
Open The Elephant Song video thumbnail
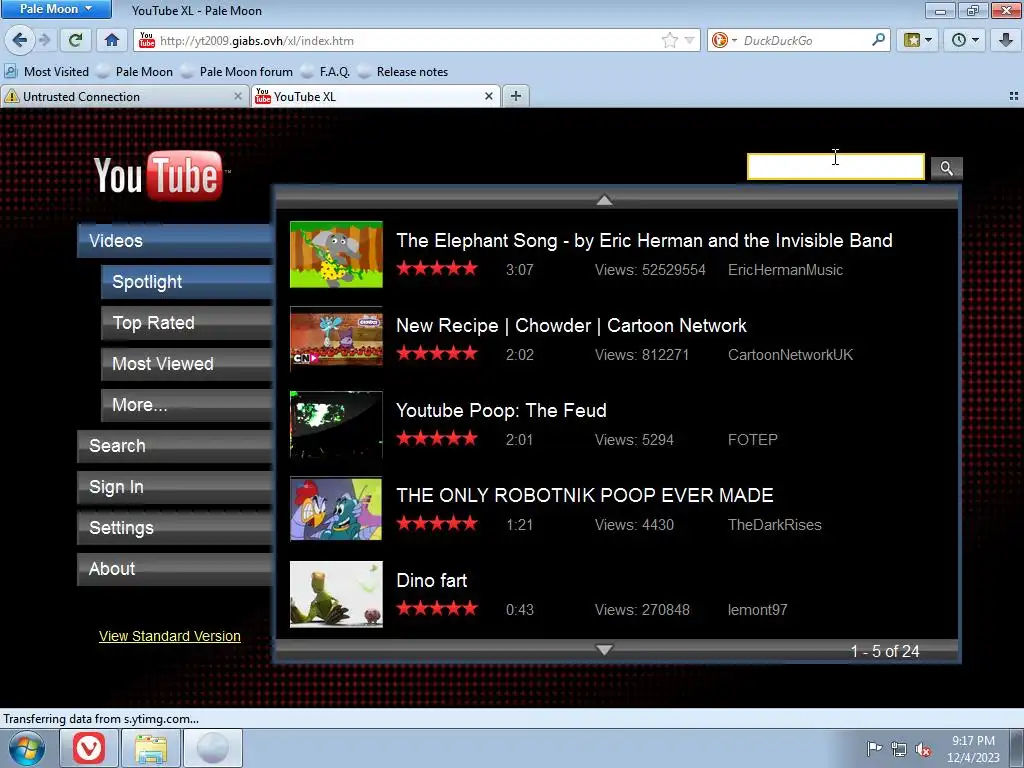pos(336,255)
